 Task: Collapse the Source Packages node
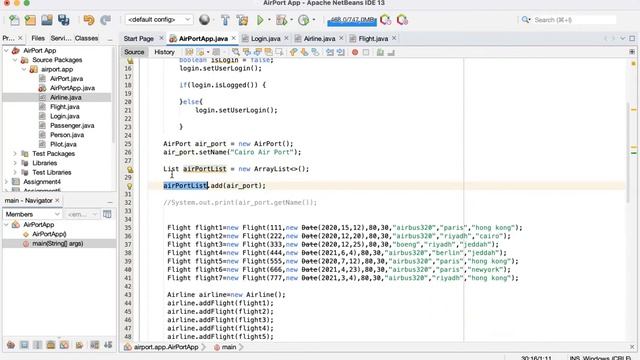15,60
